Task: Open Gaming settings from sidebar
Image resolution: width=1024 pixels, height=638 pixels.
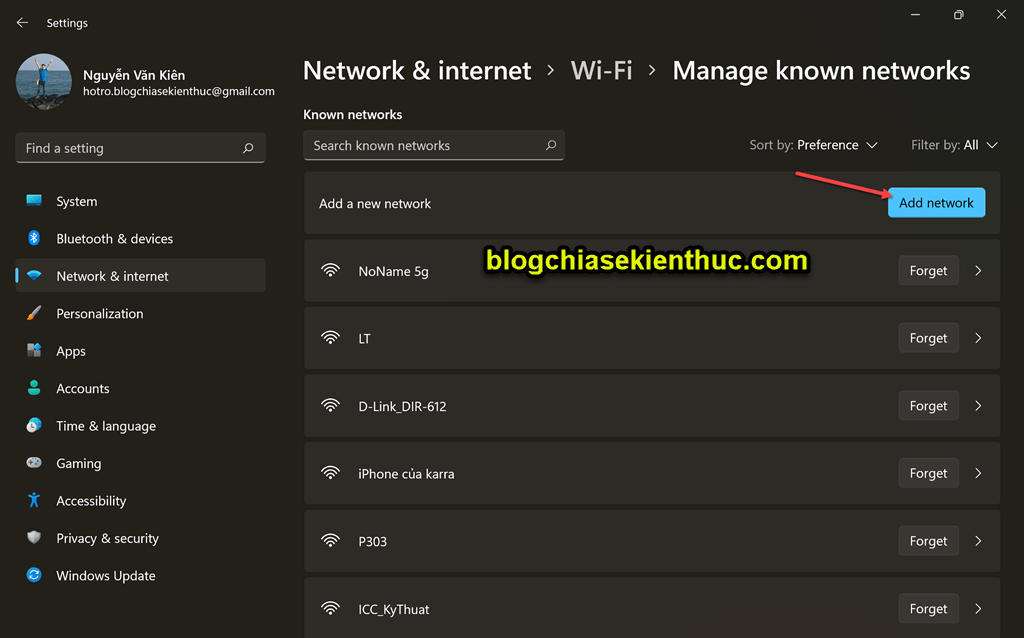Action: [140, 463]
